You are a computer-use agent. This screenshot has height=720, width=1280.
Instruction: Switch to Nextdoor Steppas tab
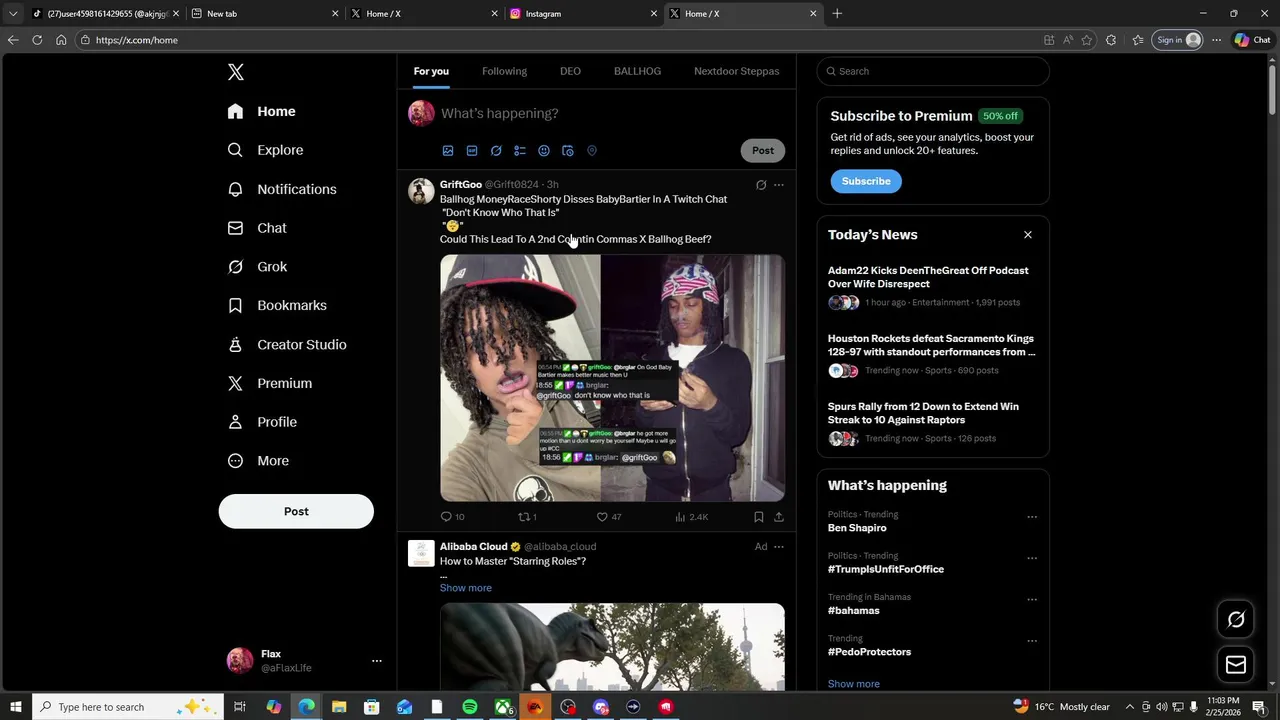(737, 71)
